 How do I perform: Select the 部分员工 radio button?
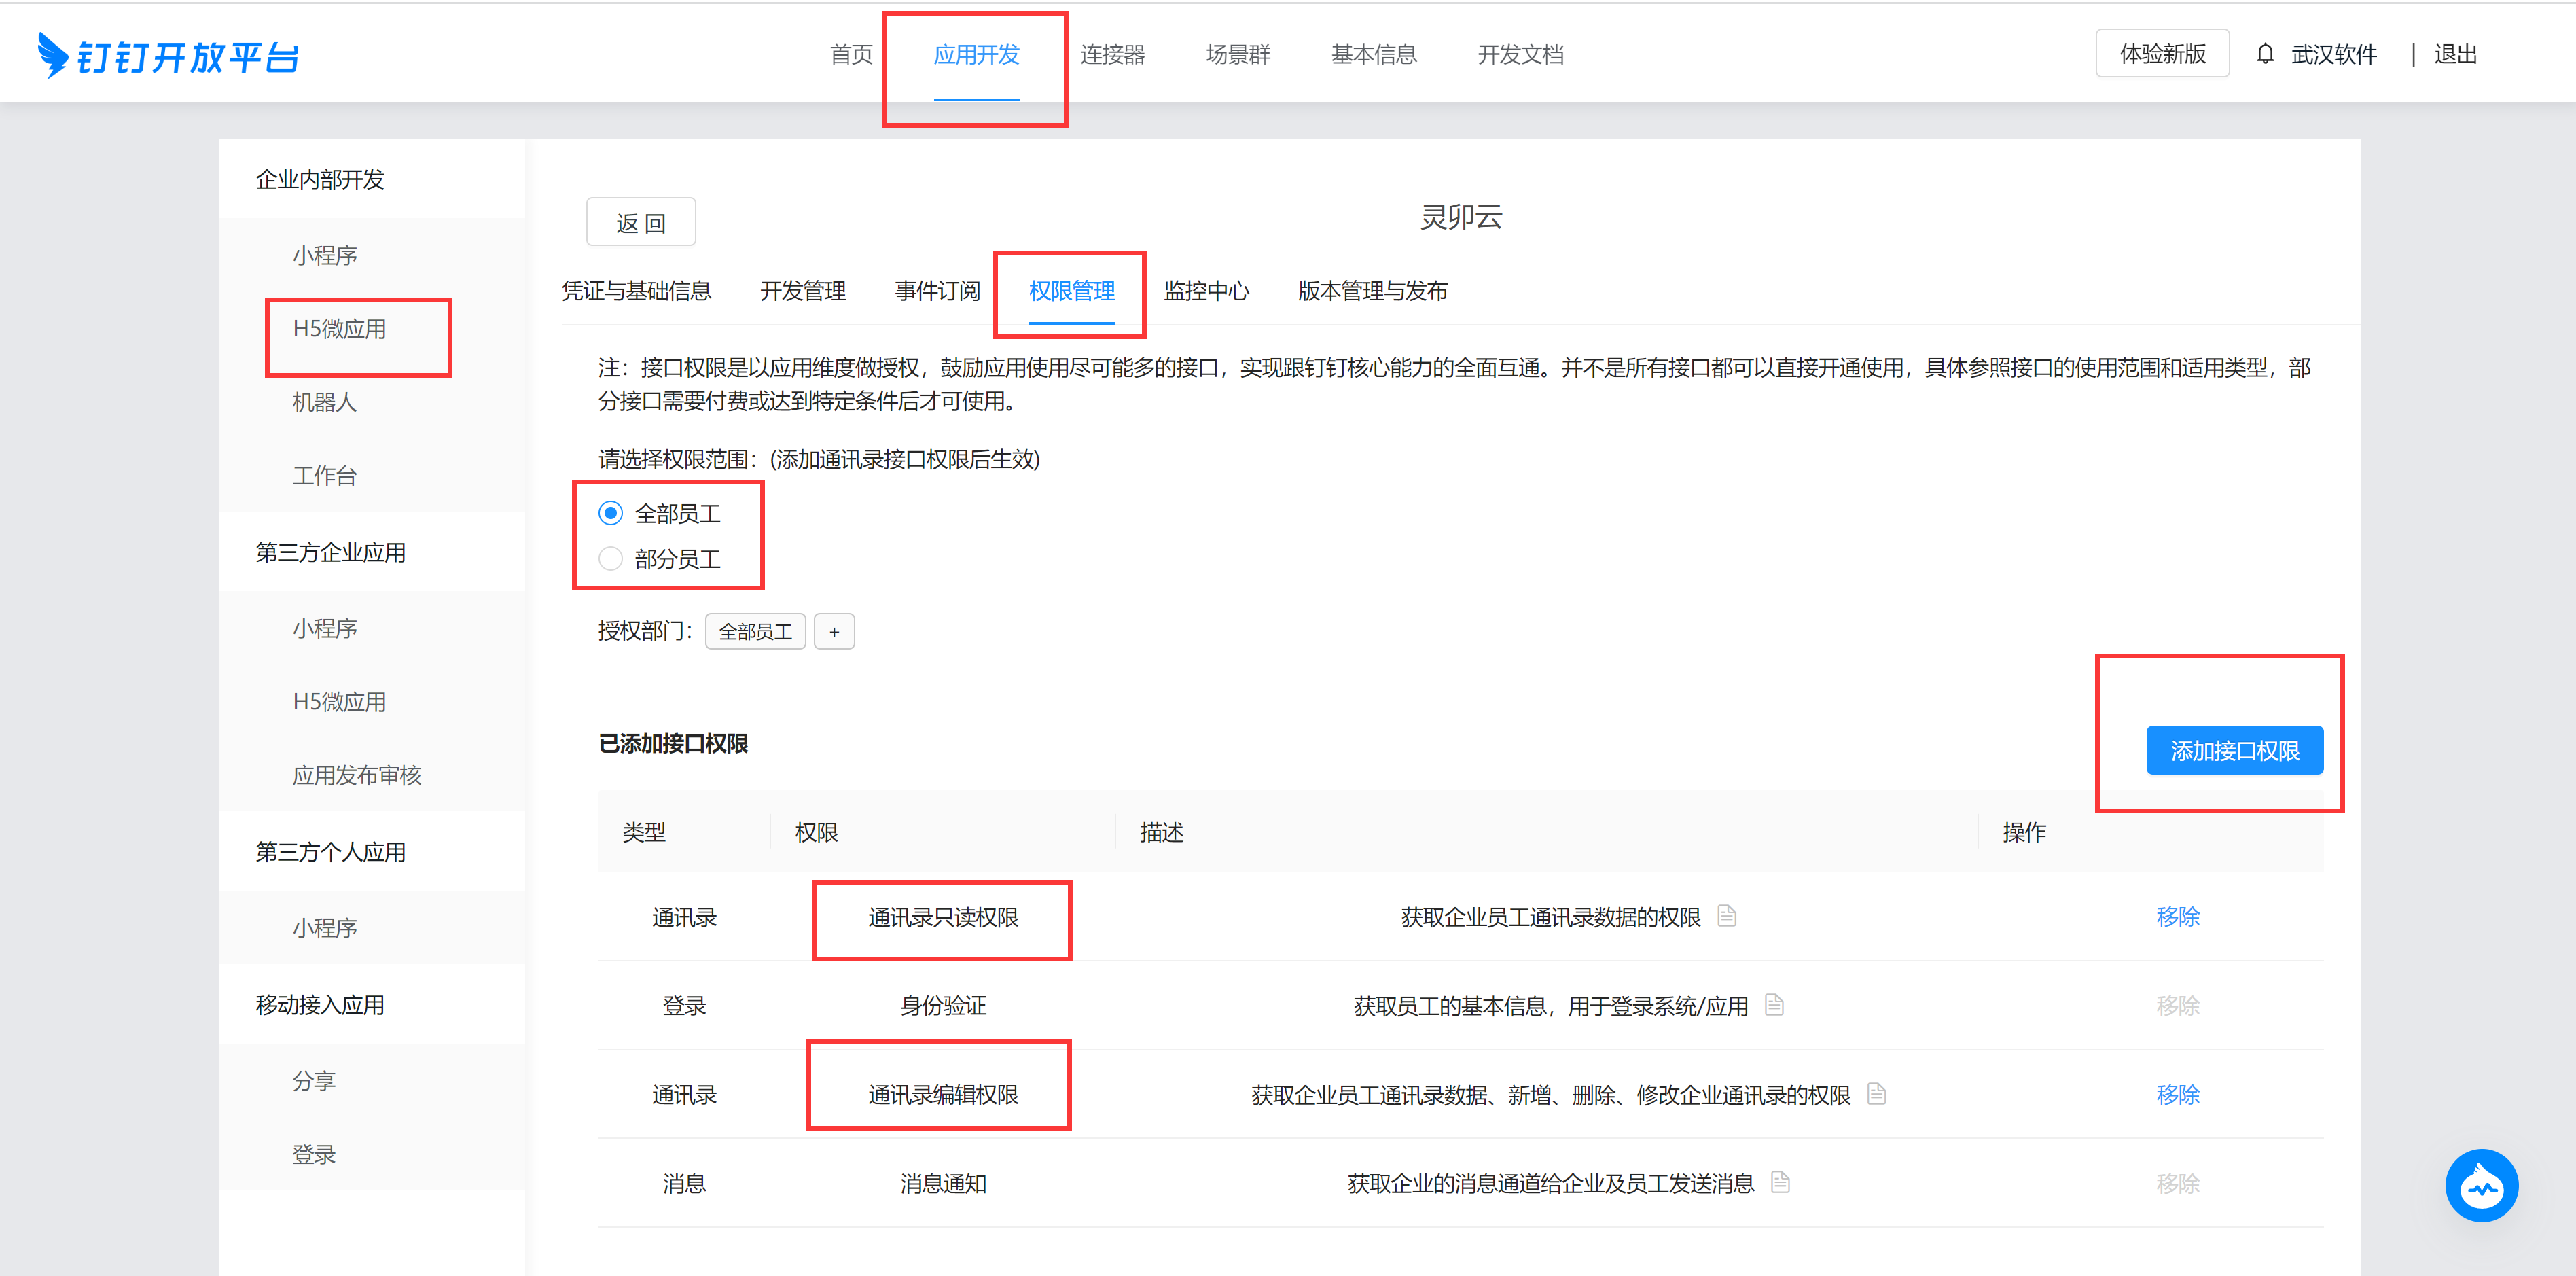pyautogui.click(x=610, y=558)
